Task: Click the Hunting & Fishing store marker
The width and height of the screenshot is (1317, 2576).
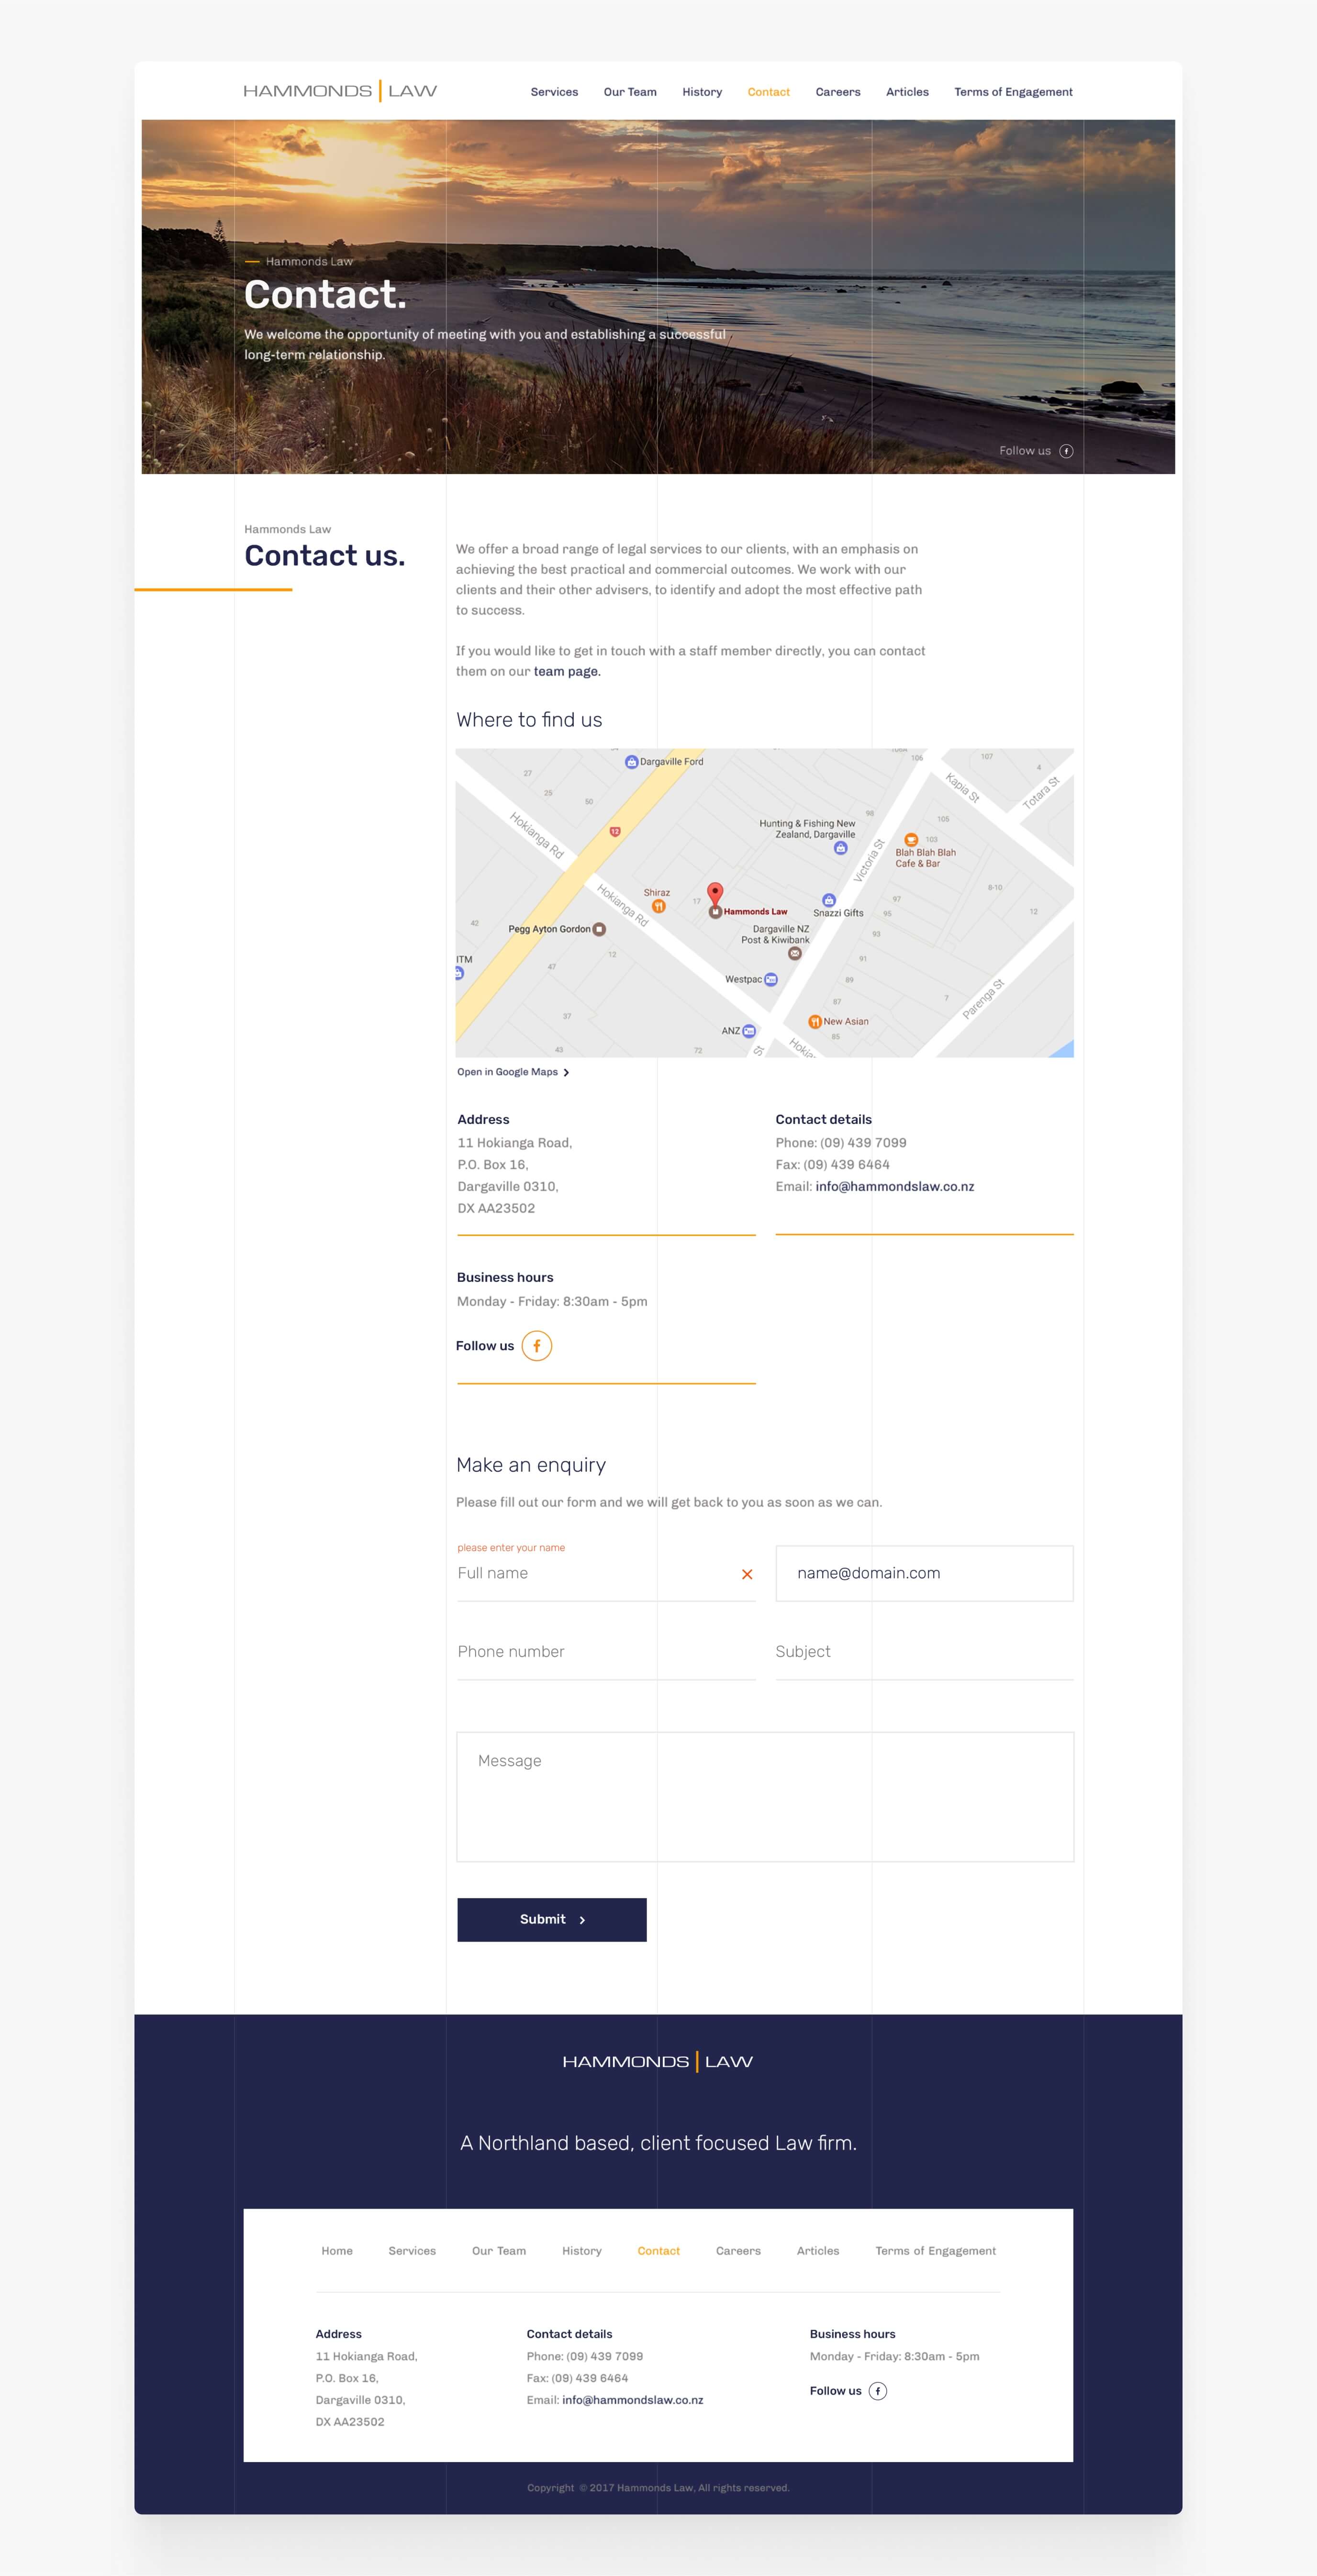Action: point(840,848)
